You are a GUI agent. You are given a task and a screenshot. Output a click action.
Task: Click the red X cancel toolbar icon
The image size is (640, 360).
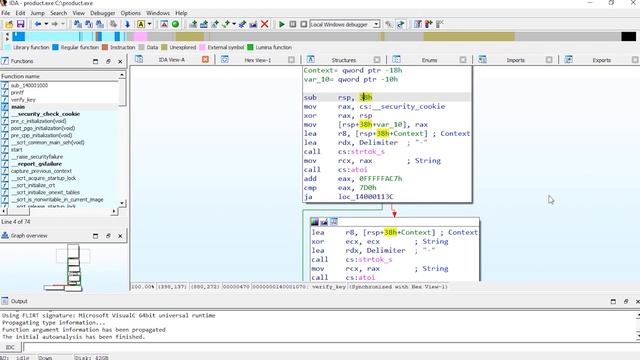264,24
